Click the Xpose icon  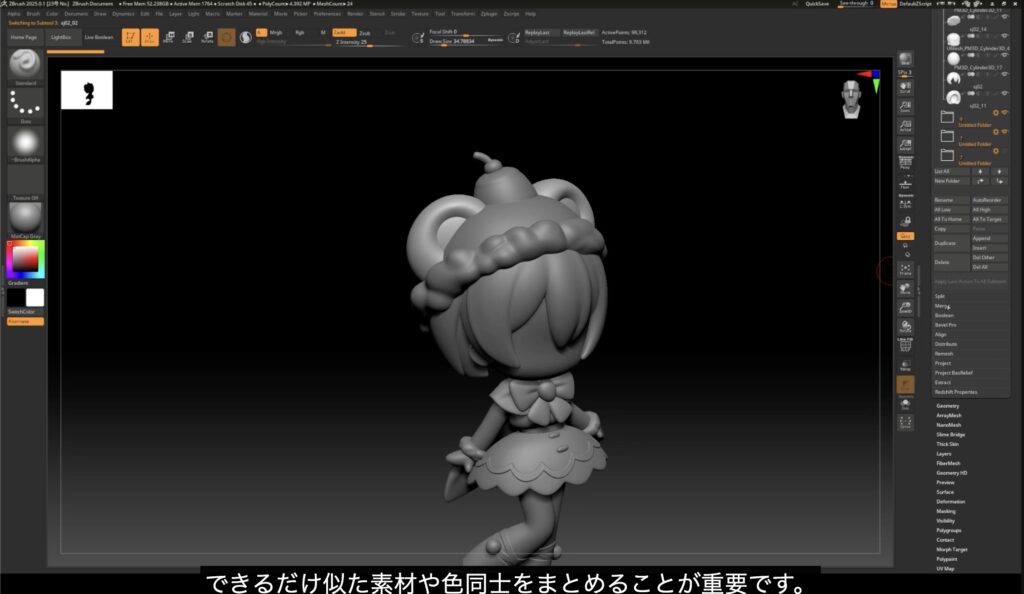click(x=905, y=423)
